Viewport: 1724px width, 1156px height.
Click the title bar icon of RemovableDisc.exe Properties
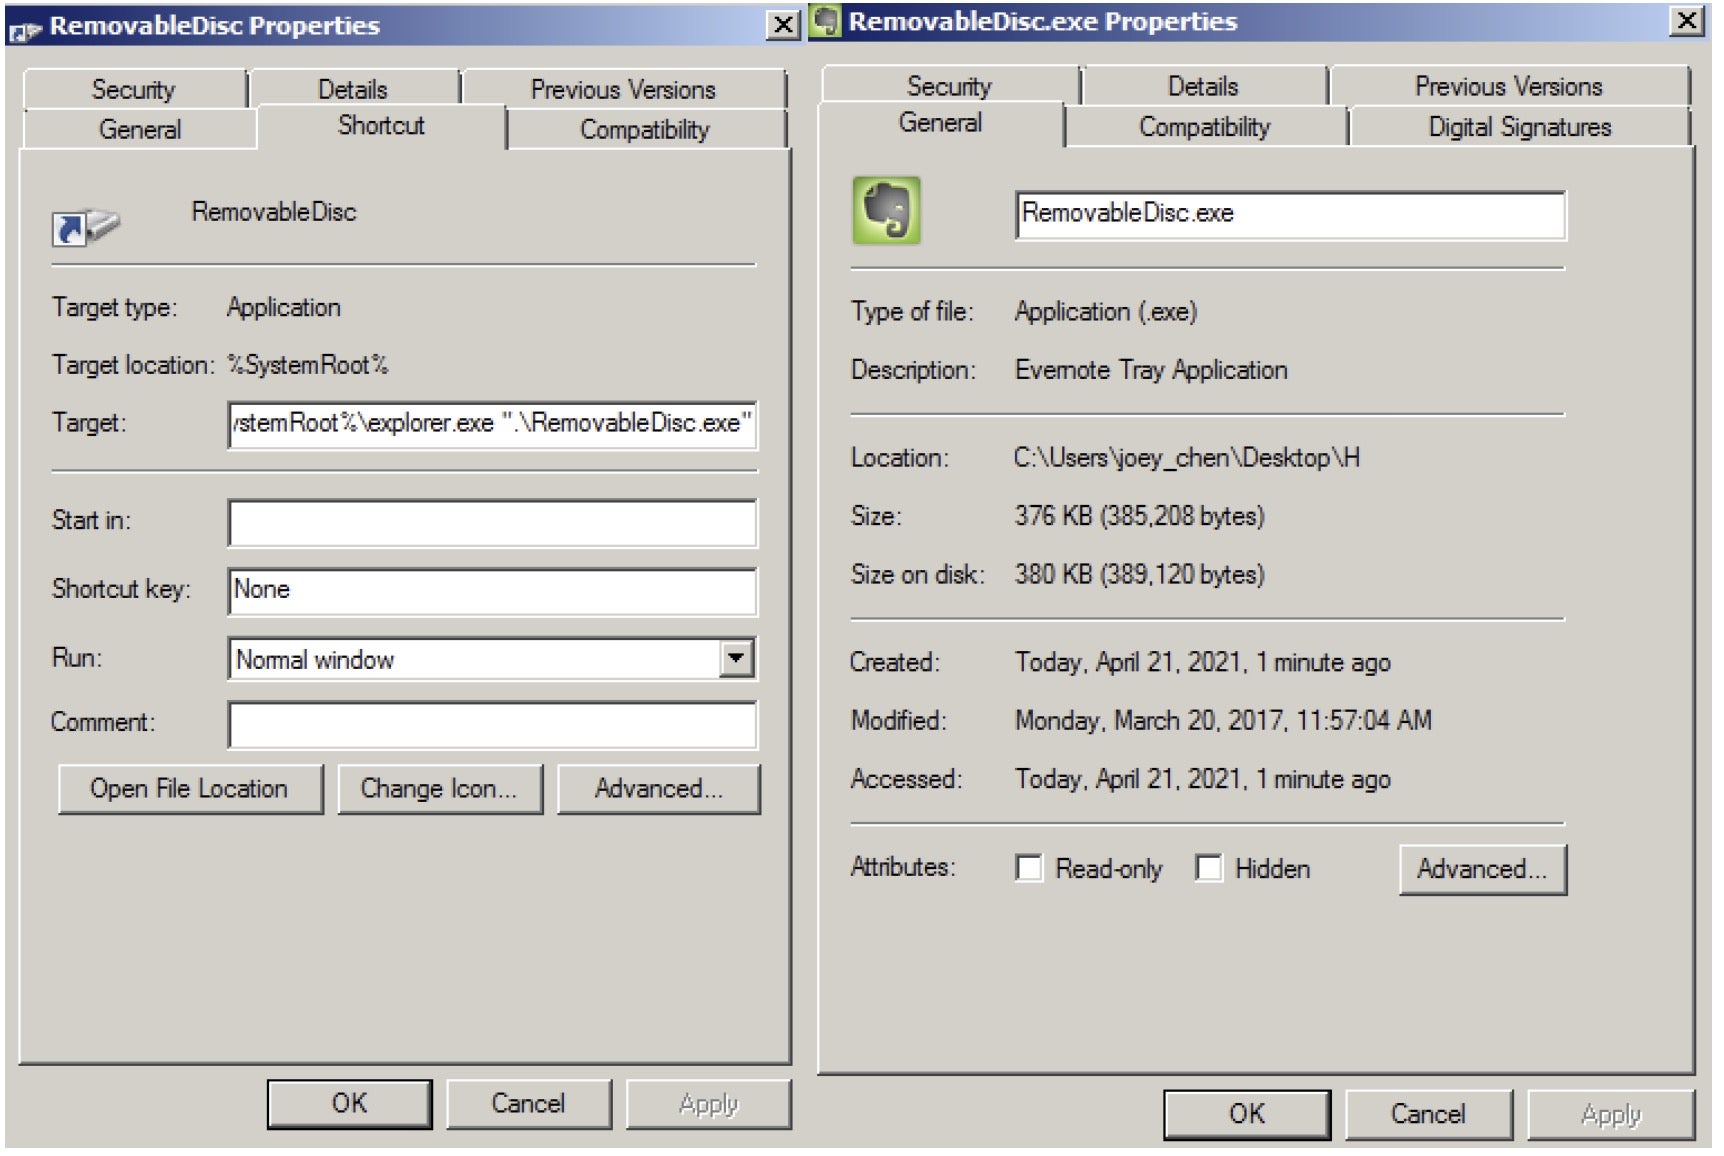click(x=826, y=22)
